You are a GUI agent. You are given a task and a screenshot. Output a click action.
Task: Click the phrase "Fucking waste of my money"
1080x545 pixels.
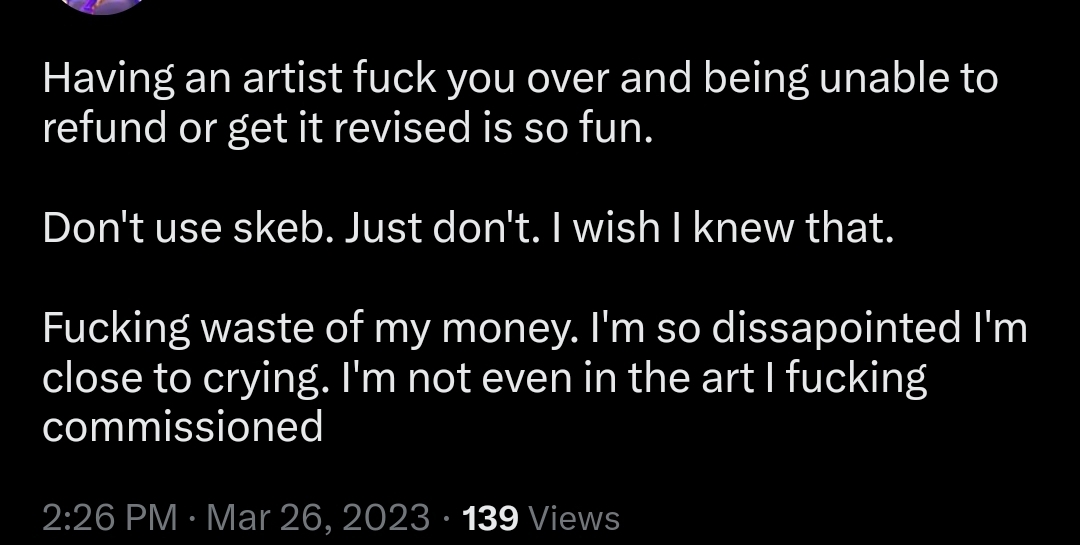point(306,329)
